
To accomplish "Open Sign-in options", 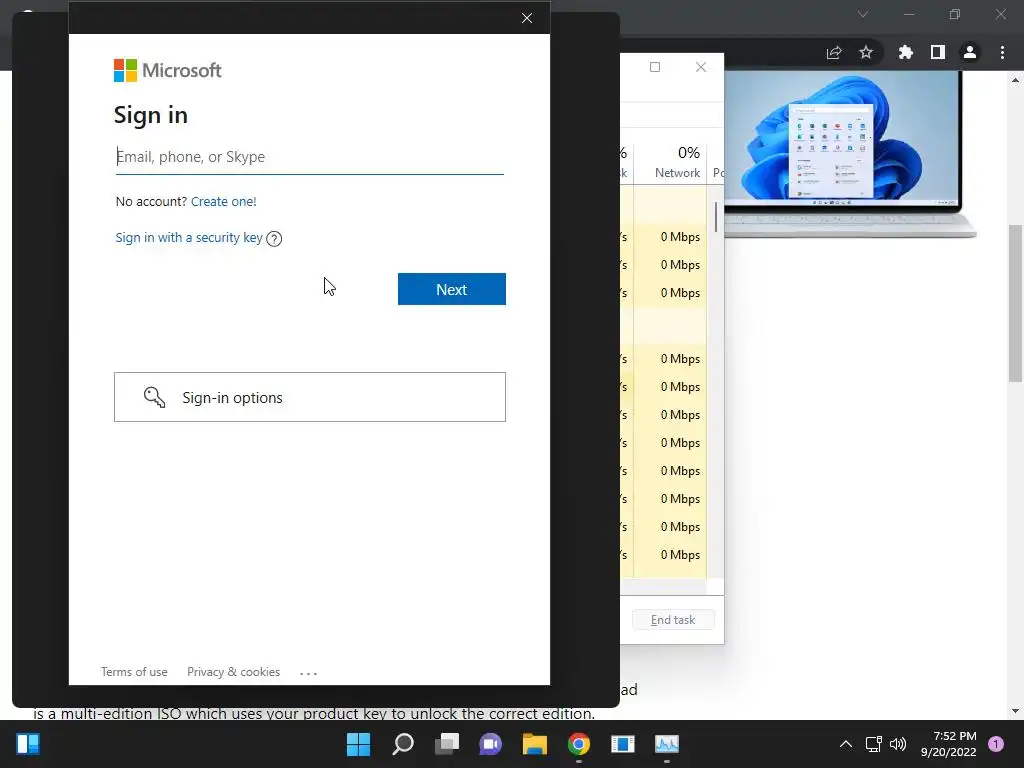I will [x=310, y=397].
